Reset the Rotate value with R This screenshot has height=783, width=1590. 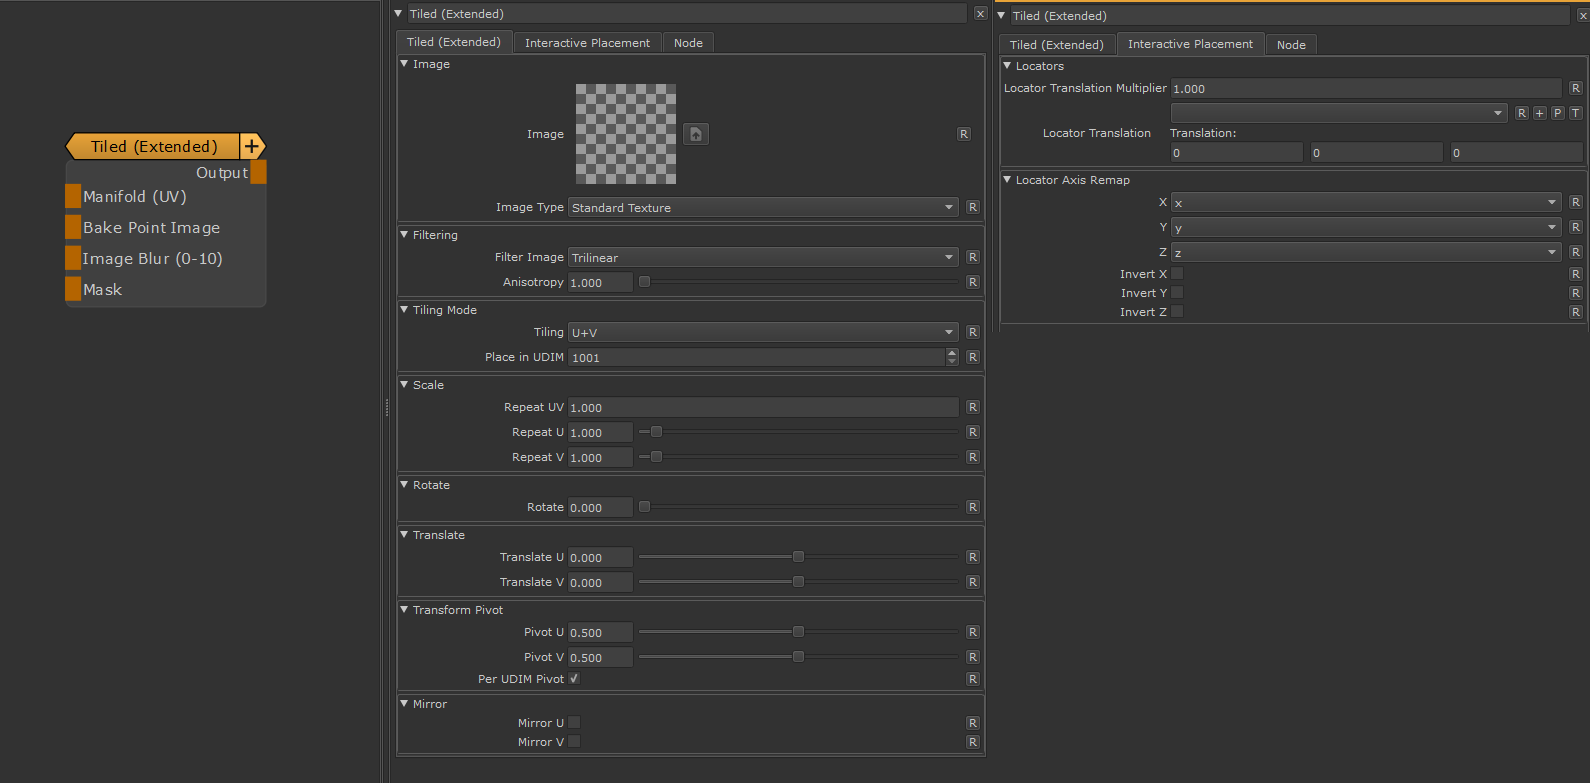(972, 507)
